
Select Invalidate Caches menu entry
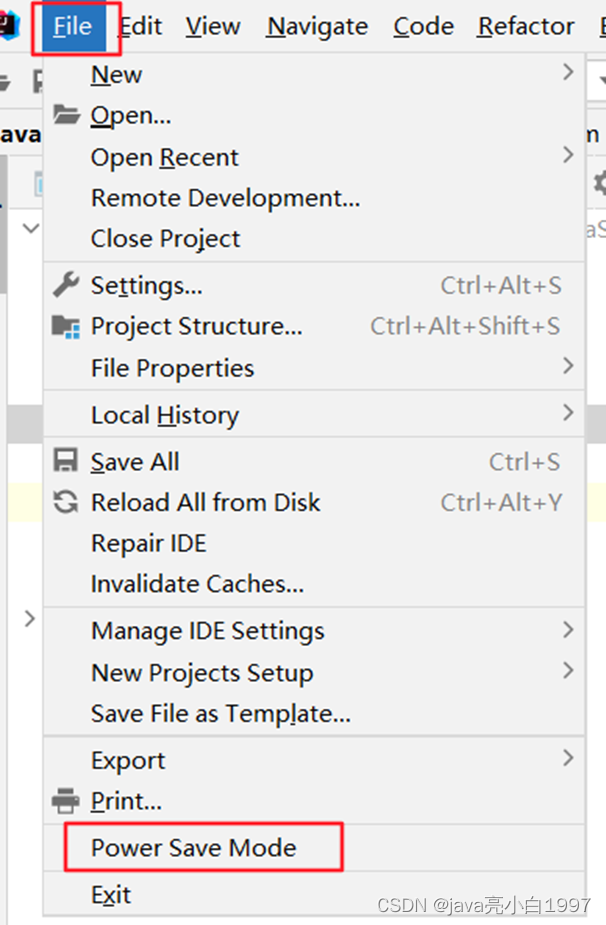pos(197,583)
